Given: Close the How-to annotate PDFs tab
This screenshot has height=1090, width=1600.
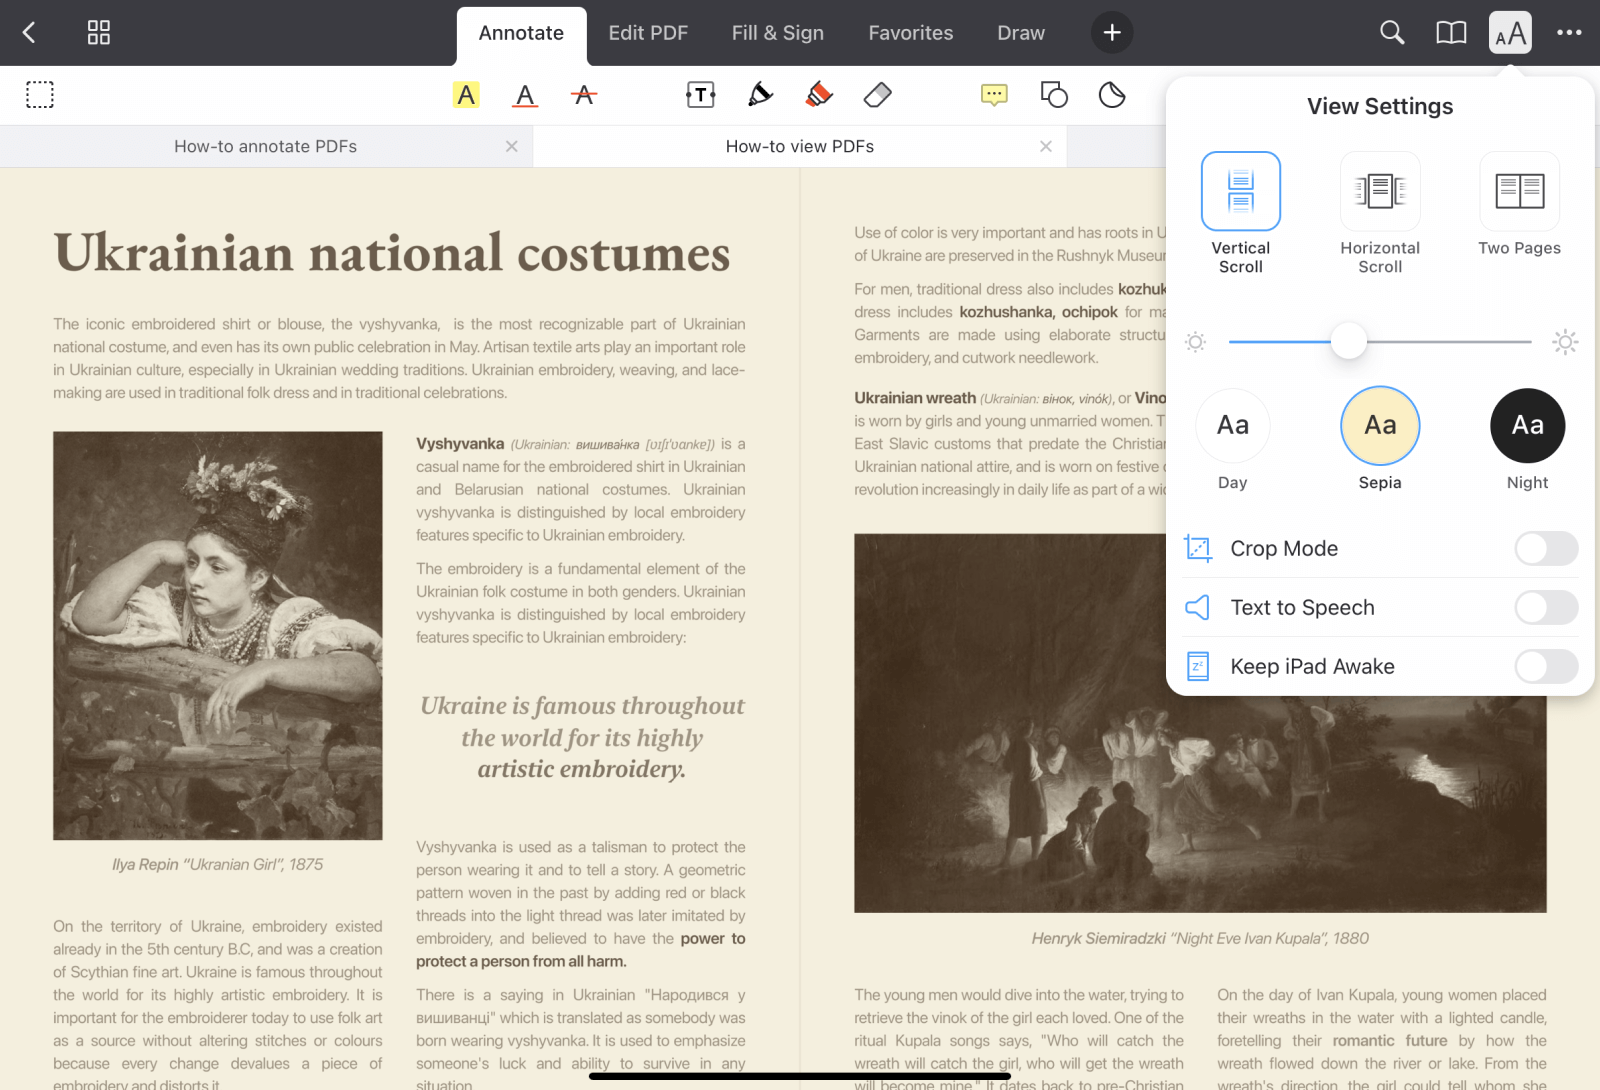Looking at the screenshot, I should 511,146.
